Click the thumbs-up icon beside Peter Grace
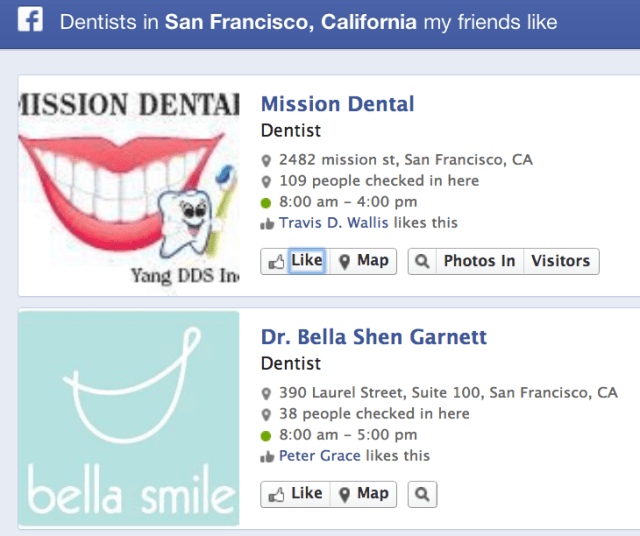 click(267, 457)
